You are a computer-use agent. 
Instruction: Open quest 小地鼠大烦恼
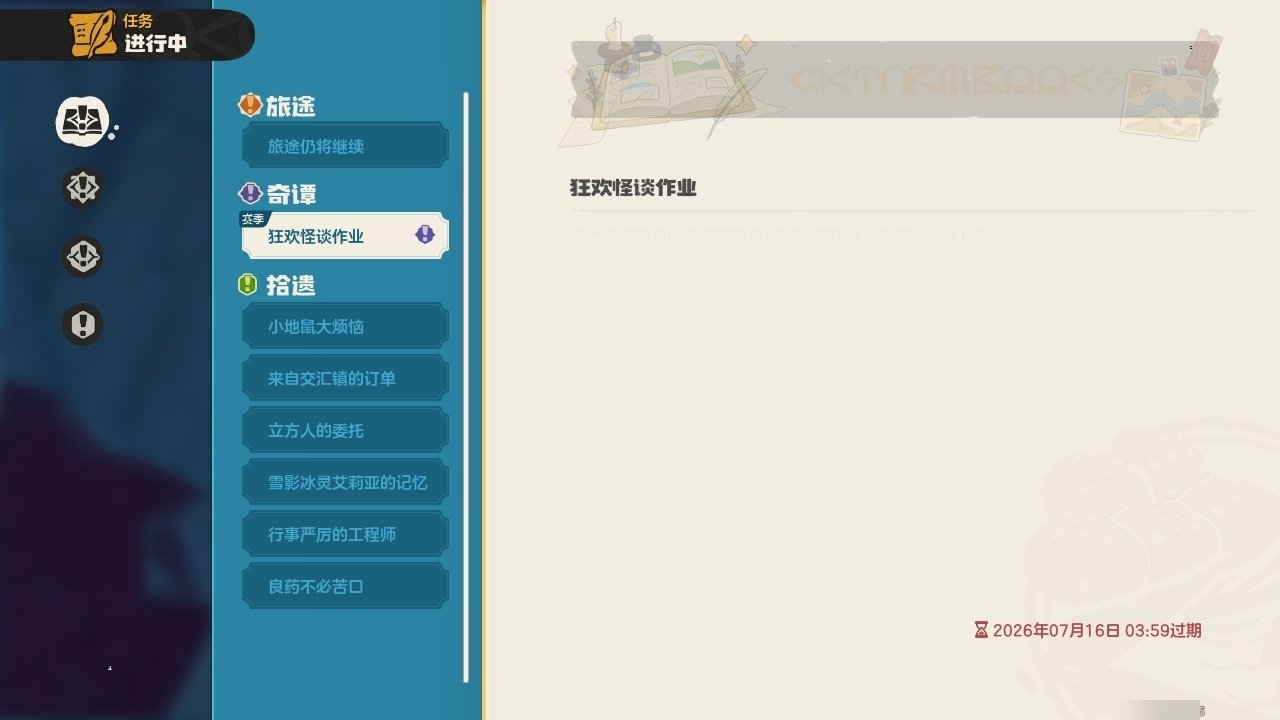click(345, 326)
